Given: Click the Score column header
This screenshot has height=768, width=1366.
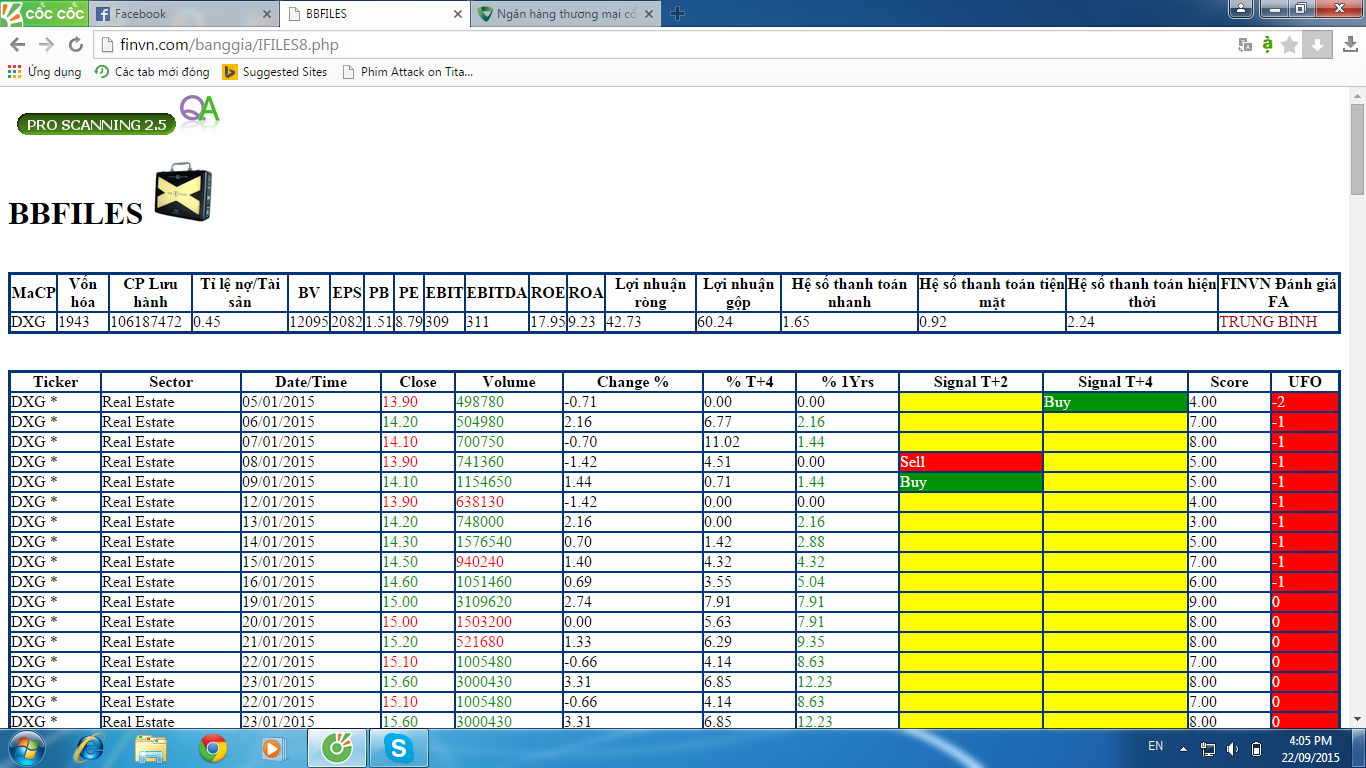Looking at the screenshot, I should (1230, 382).
